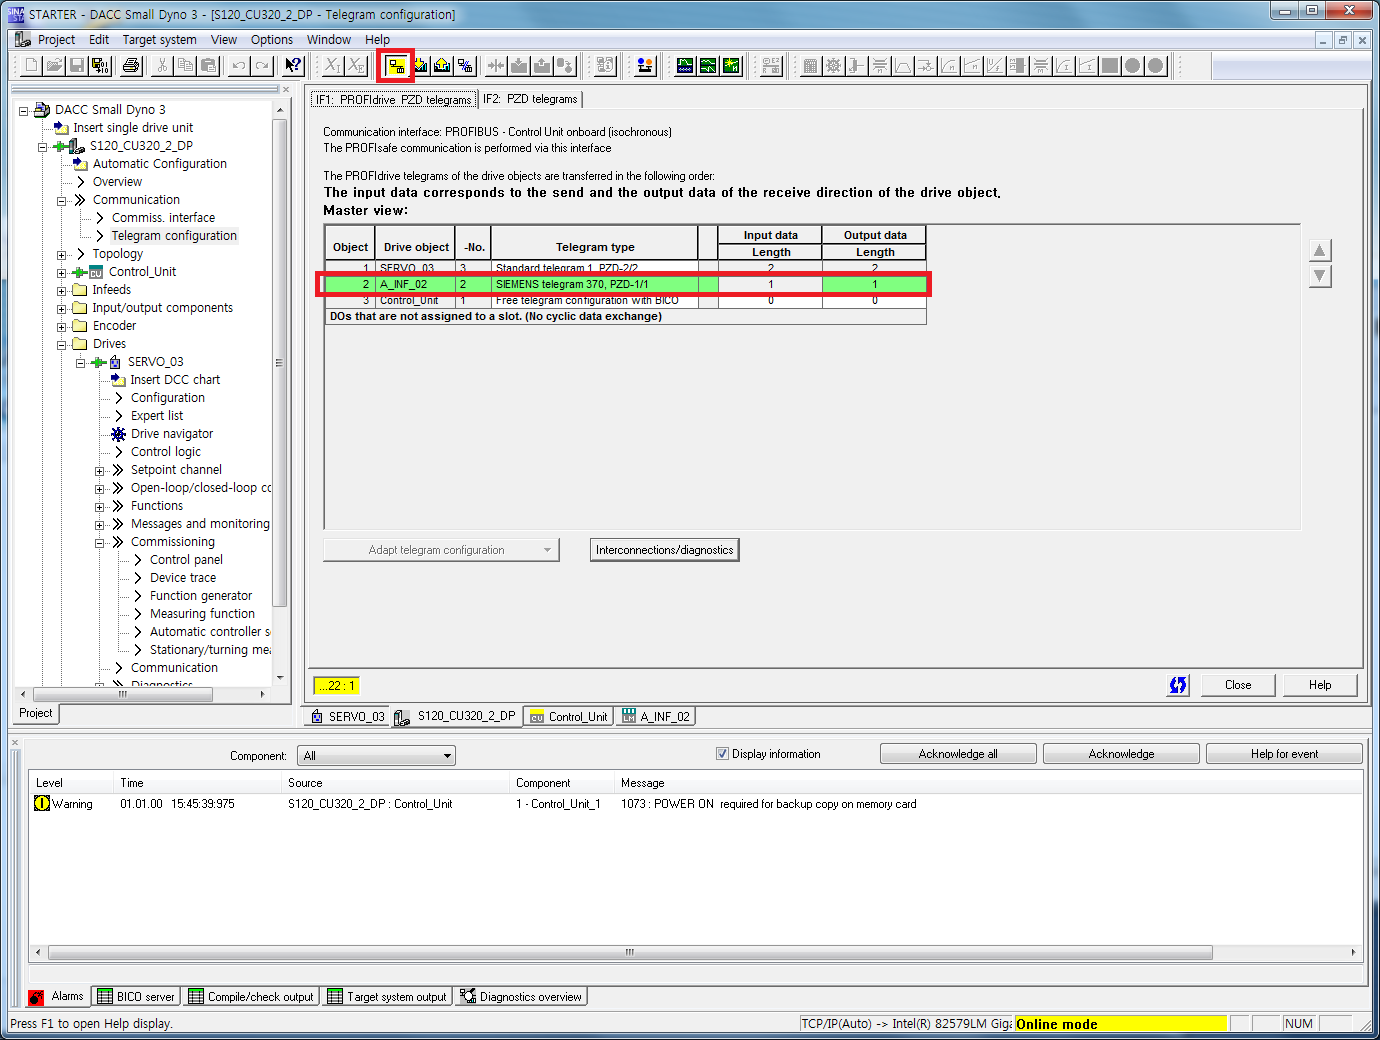Click the Open project folder icon
1380x1040 pixels.
(x=54, y=66)
